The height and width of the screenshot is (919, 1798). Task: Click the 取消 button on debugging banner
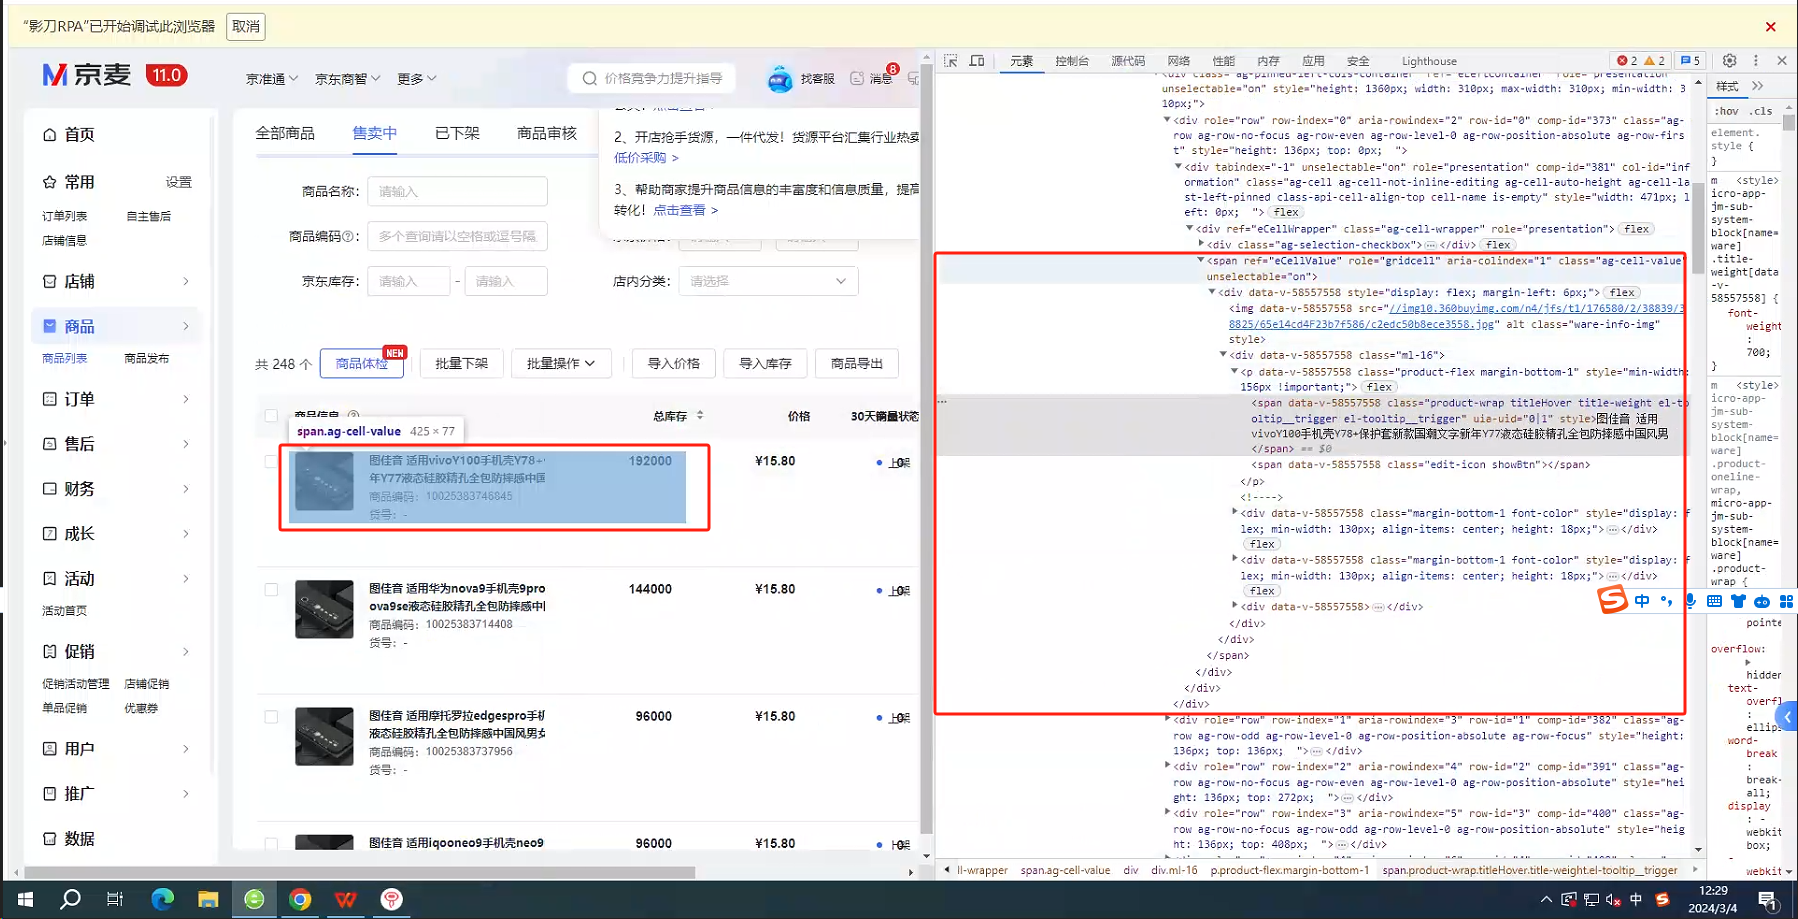pyautogui.click(x=246, y=27)
